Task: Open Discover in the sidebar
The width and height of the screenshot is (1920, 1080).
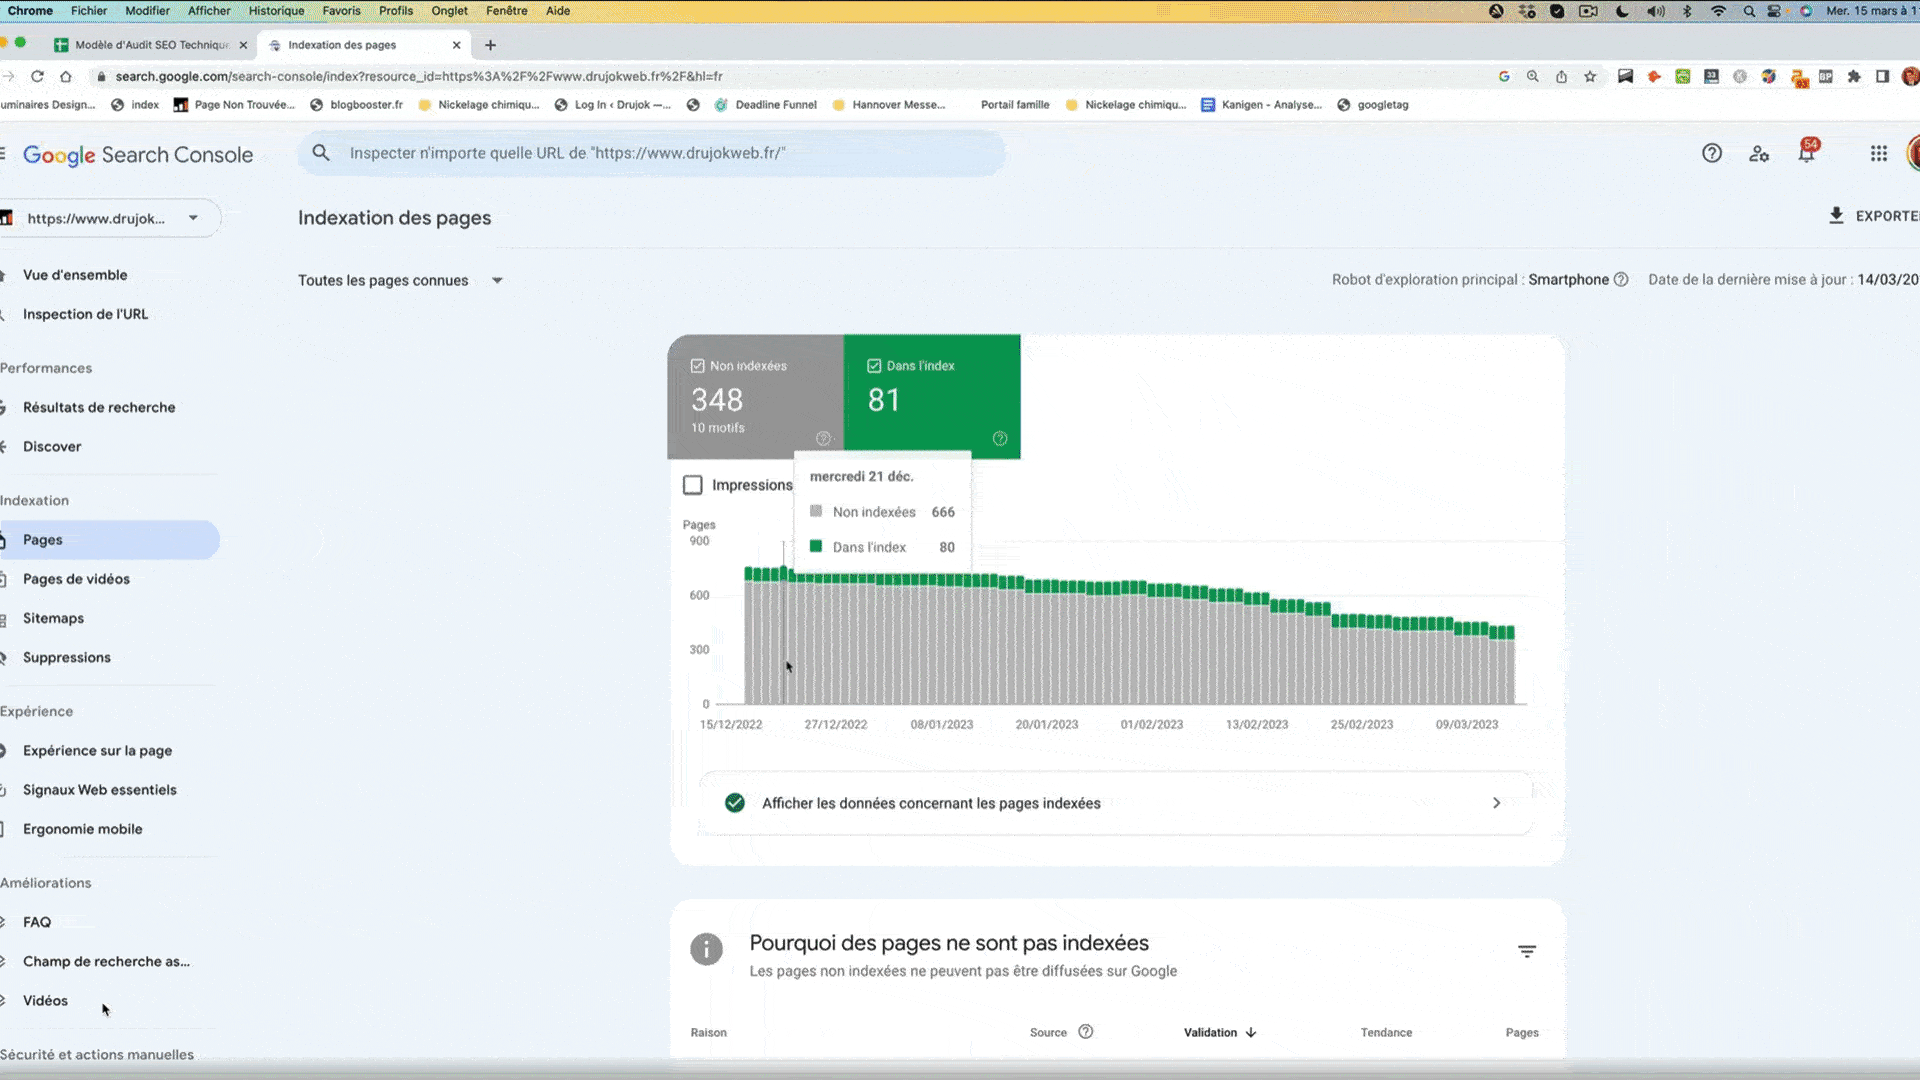Action: (52, 447)
